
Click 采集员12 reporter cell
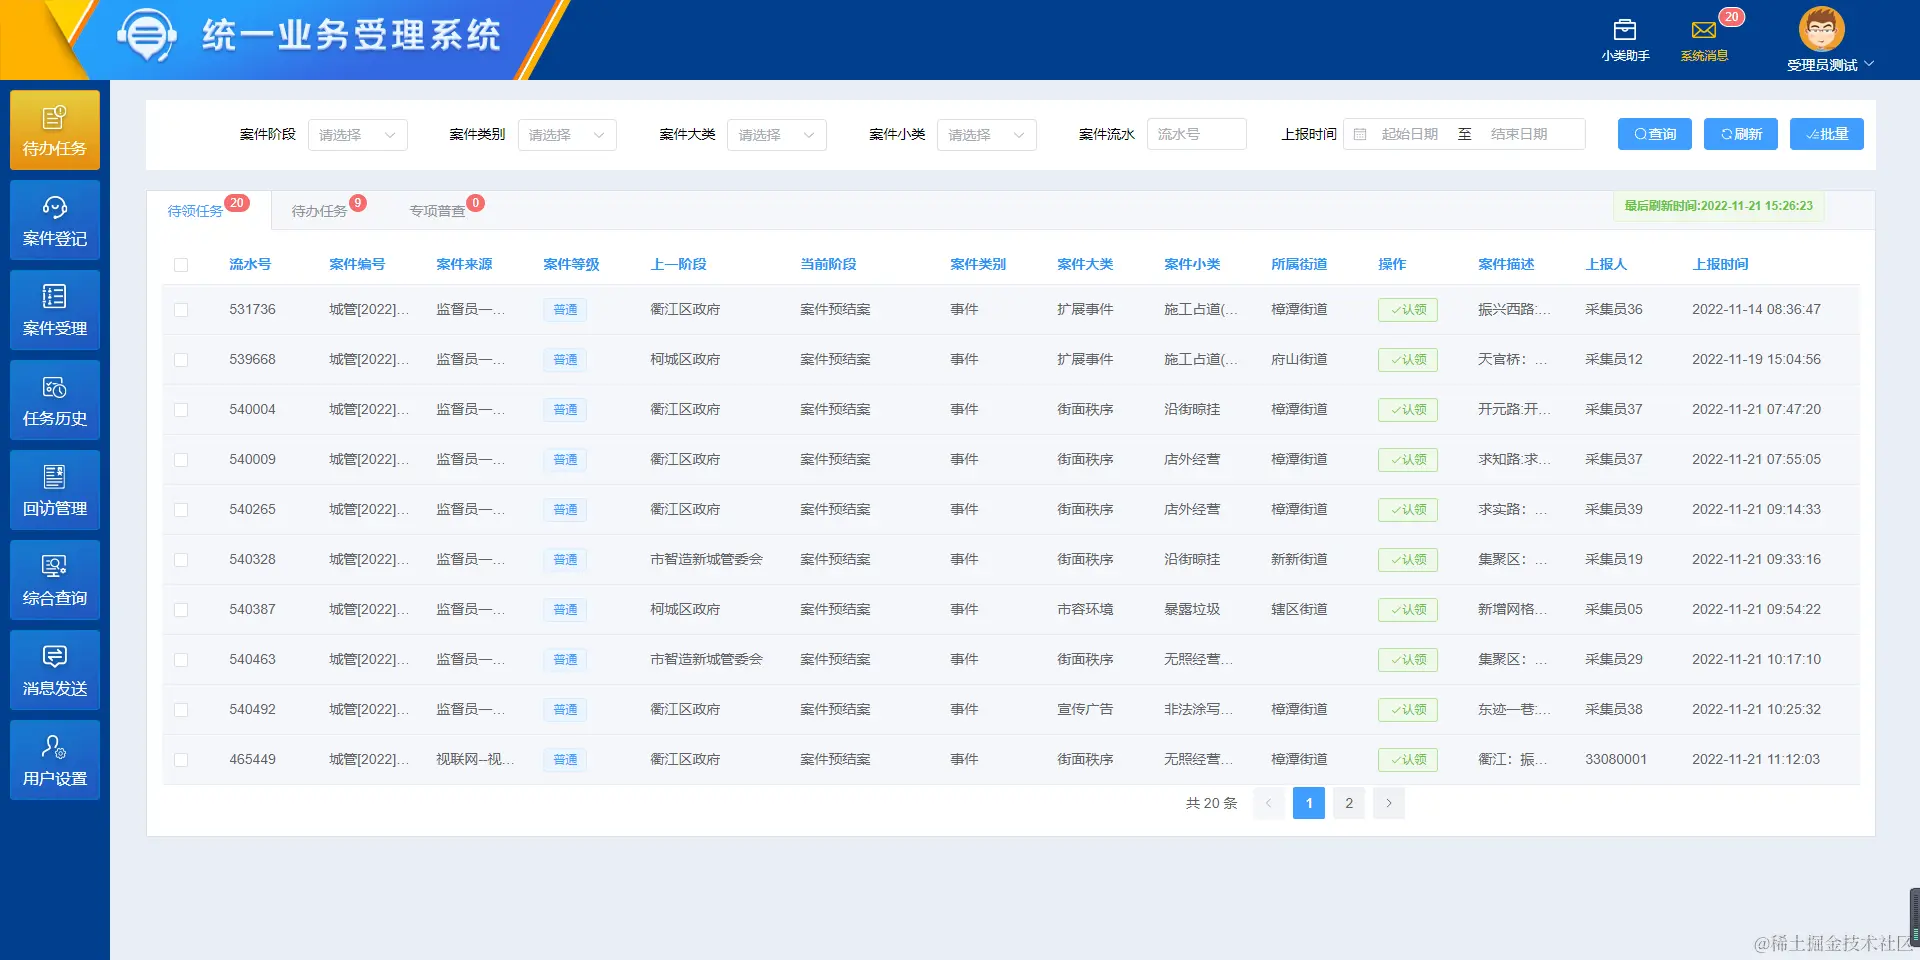pyautogui.click(x=1614, y=360)
